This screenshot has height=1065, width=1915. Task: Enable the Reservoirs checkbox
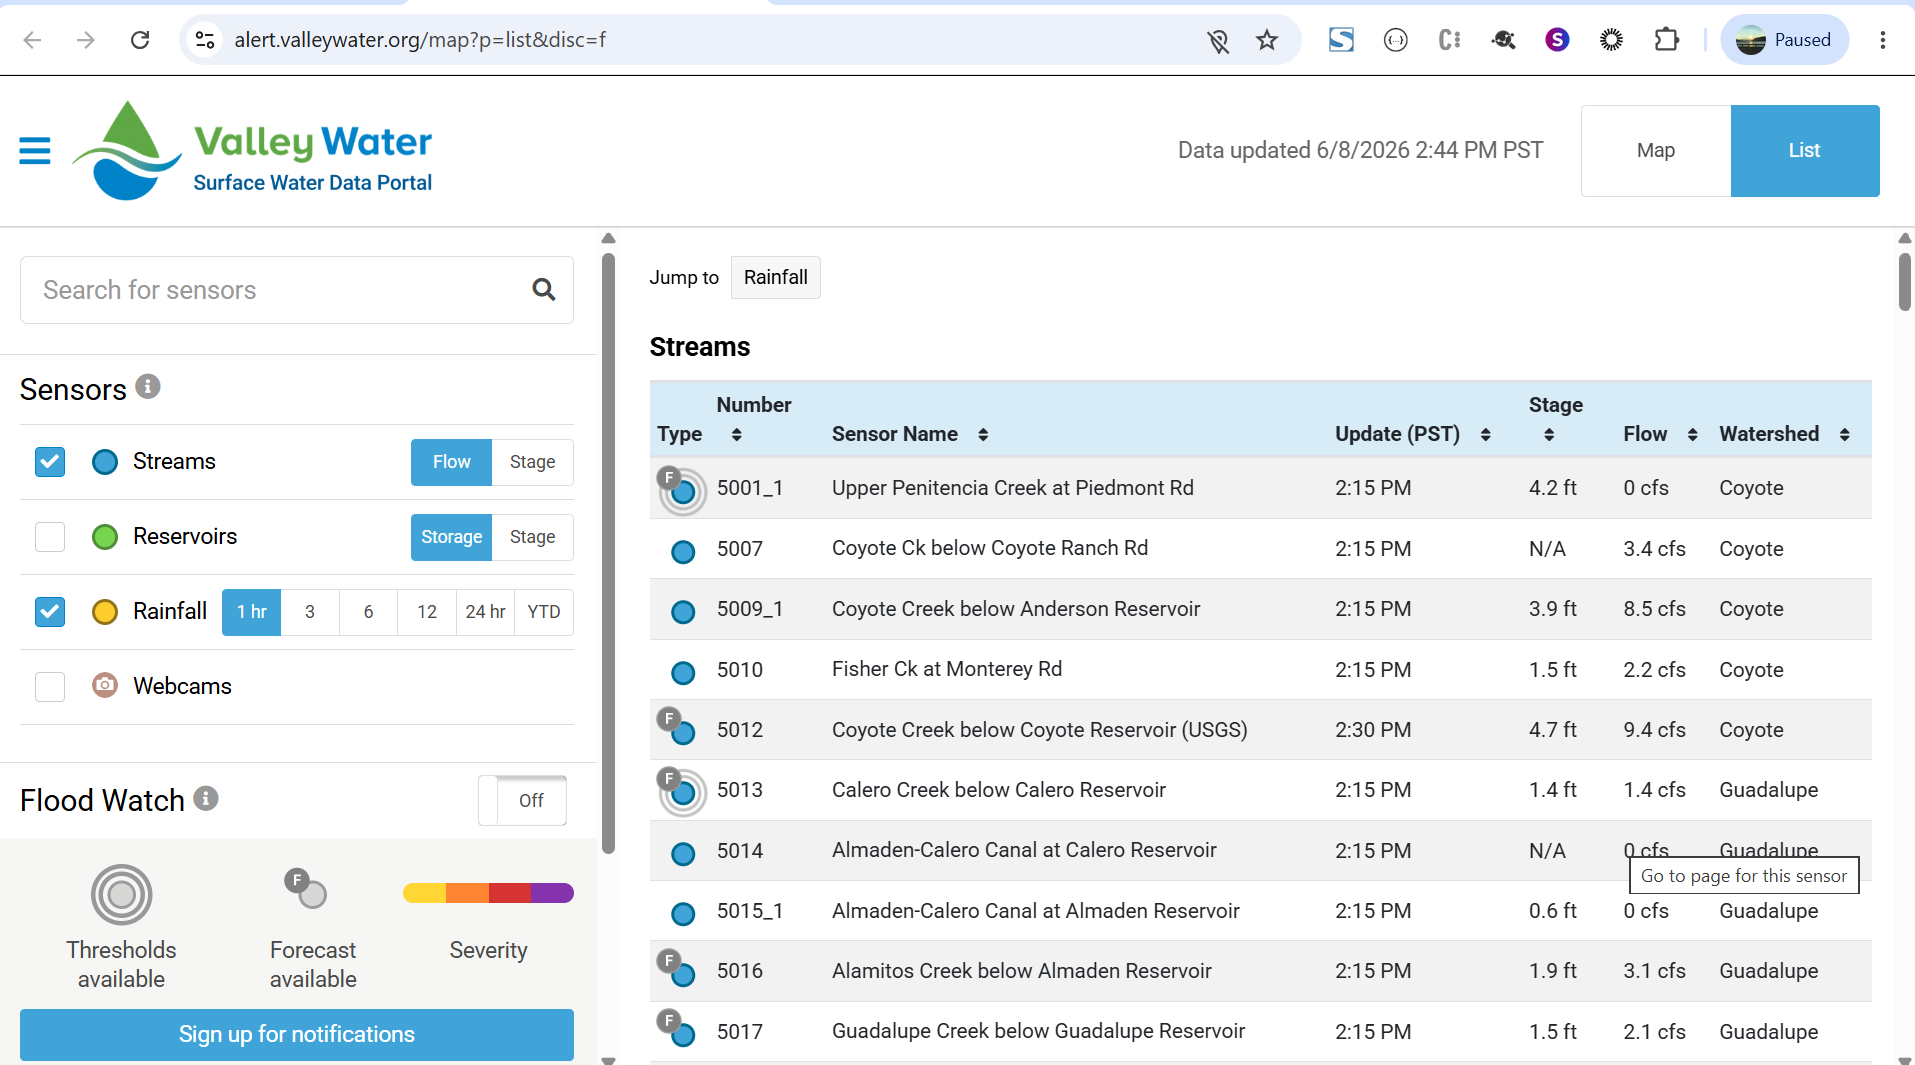pos(50,537)
